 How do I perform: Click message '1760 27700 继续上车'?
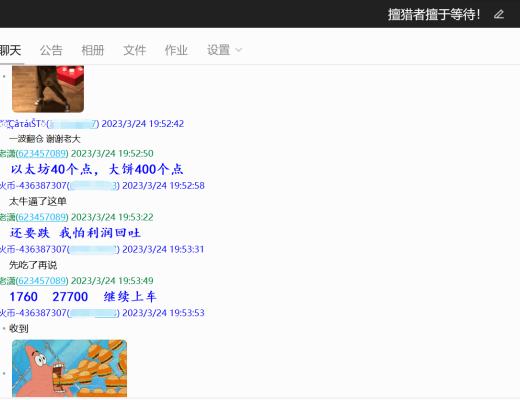pyautogui.click(x=83, y=297)
